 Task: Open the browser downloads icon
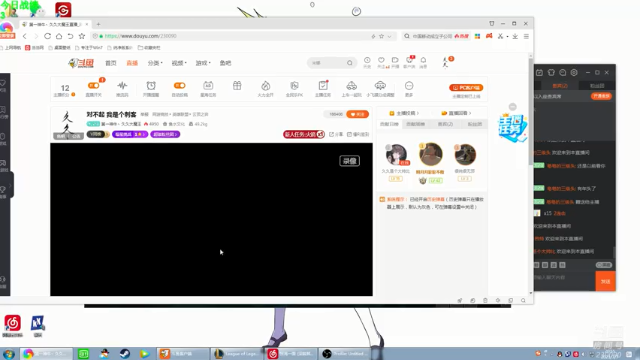[515, 36]
